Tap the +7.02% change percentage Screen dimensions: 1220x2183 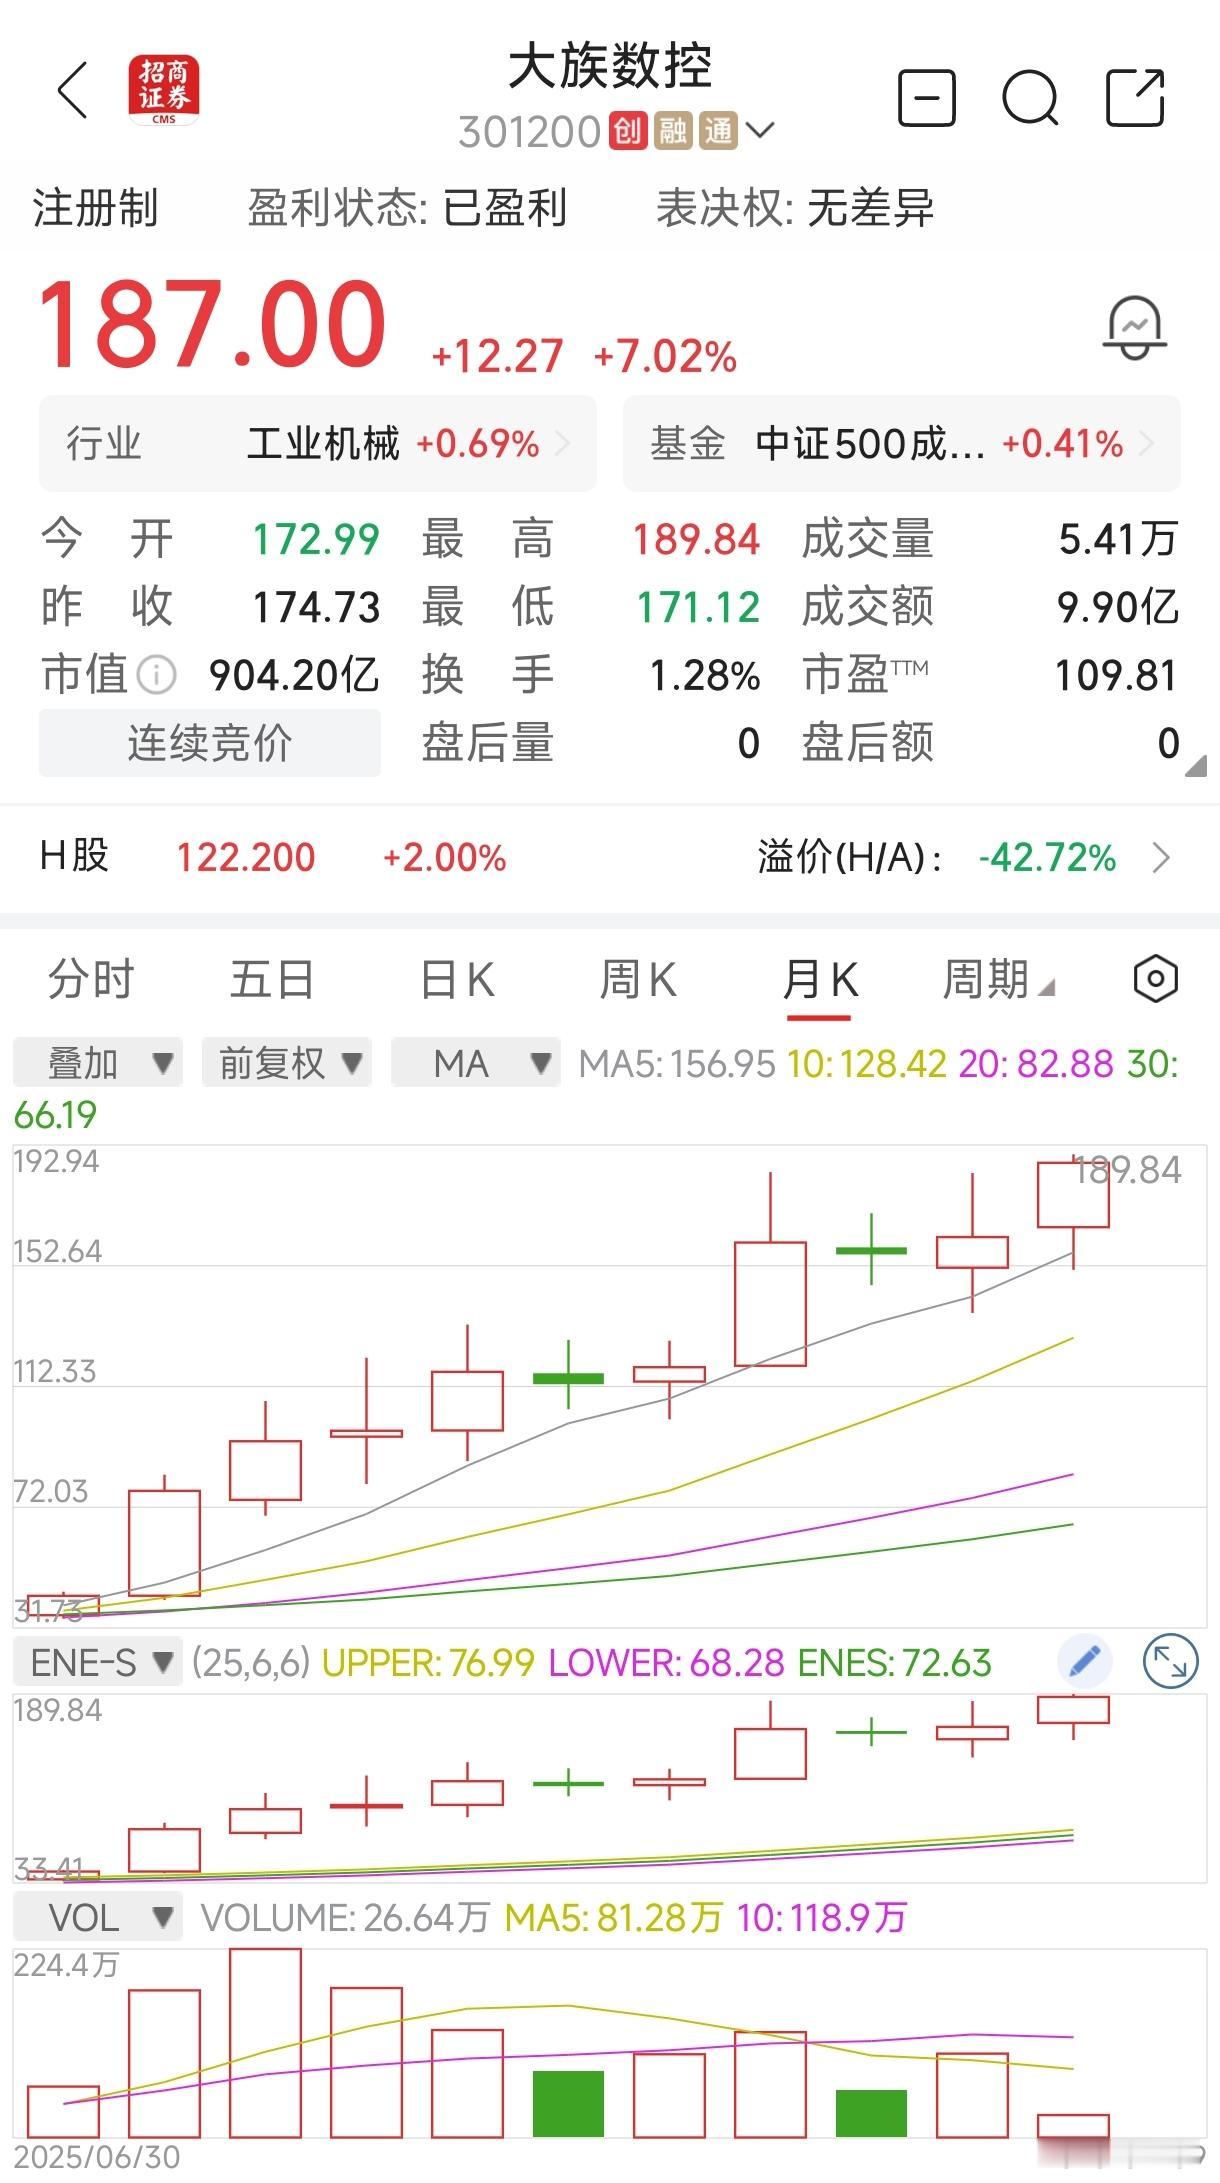[x=665, y=357]
